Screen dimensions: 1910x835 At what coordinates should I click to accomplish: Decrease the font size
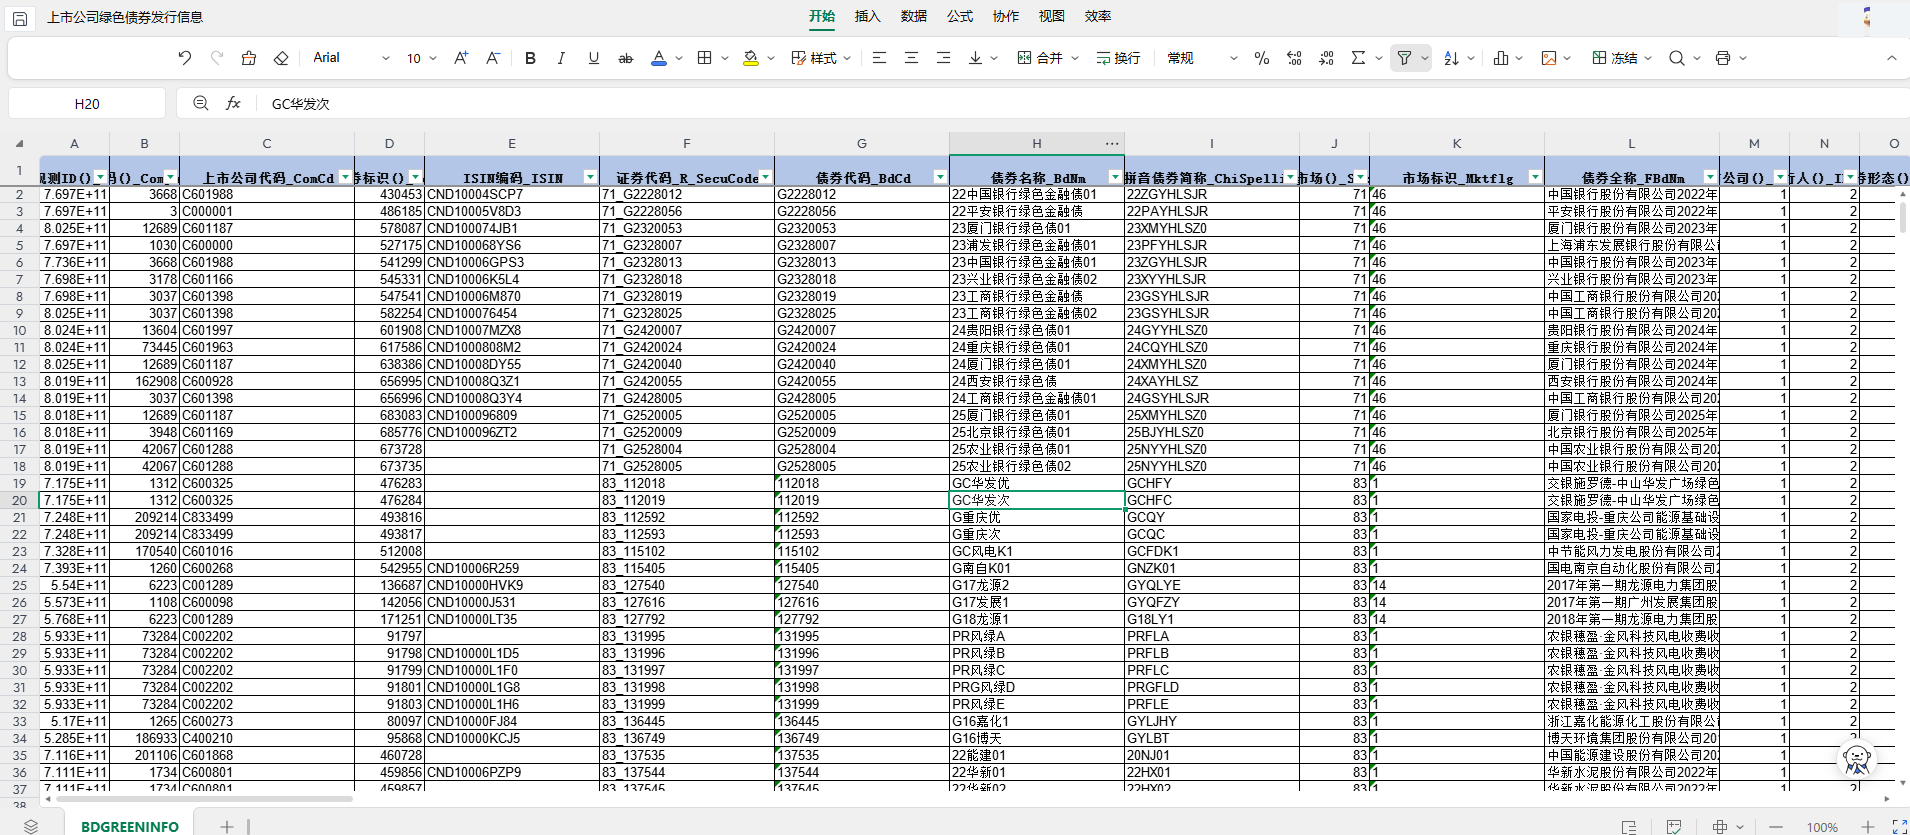click(493, 58)
